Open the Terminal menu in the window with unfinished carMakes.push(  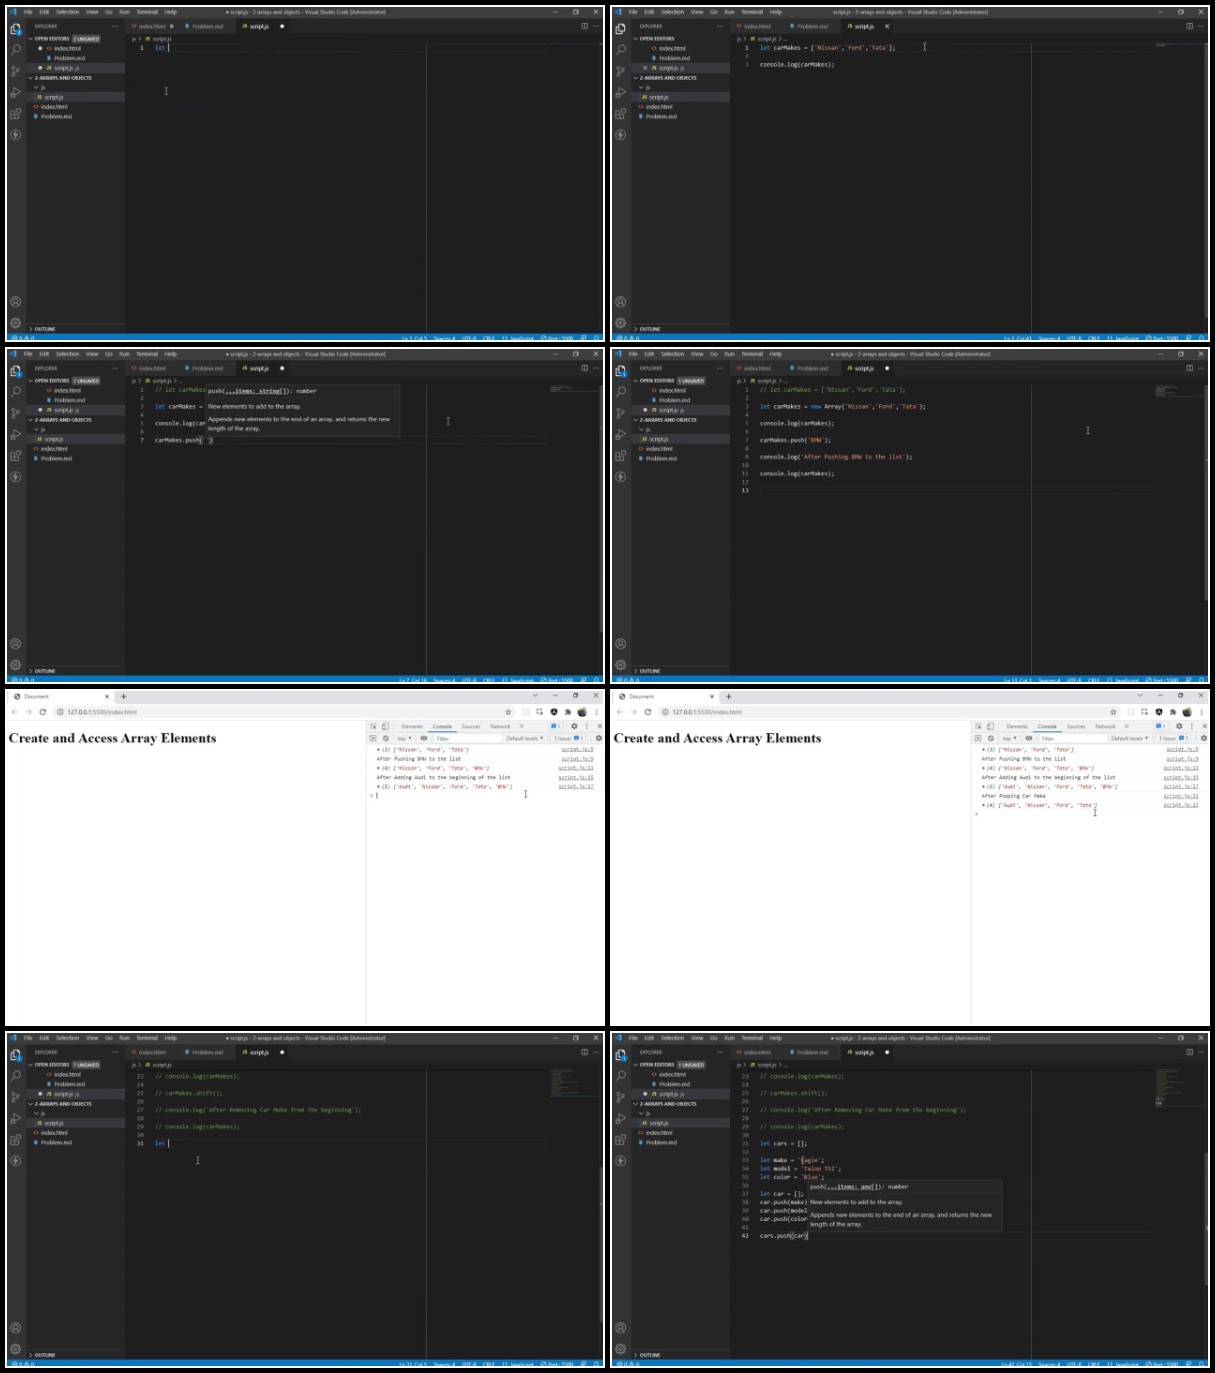(147, 354)
